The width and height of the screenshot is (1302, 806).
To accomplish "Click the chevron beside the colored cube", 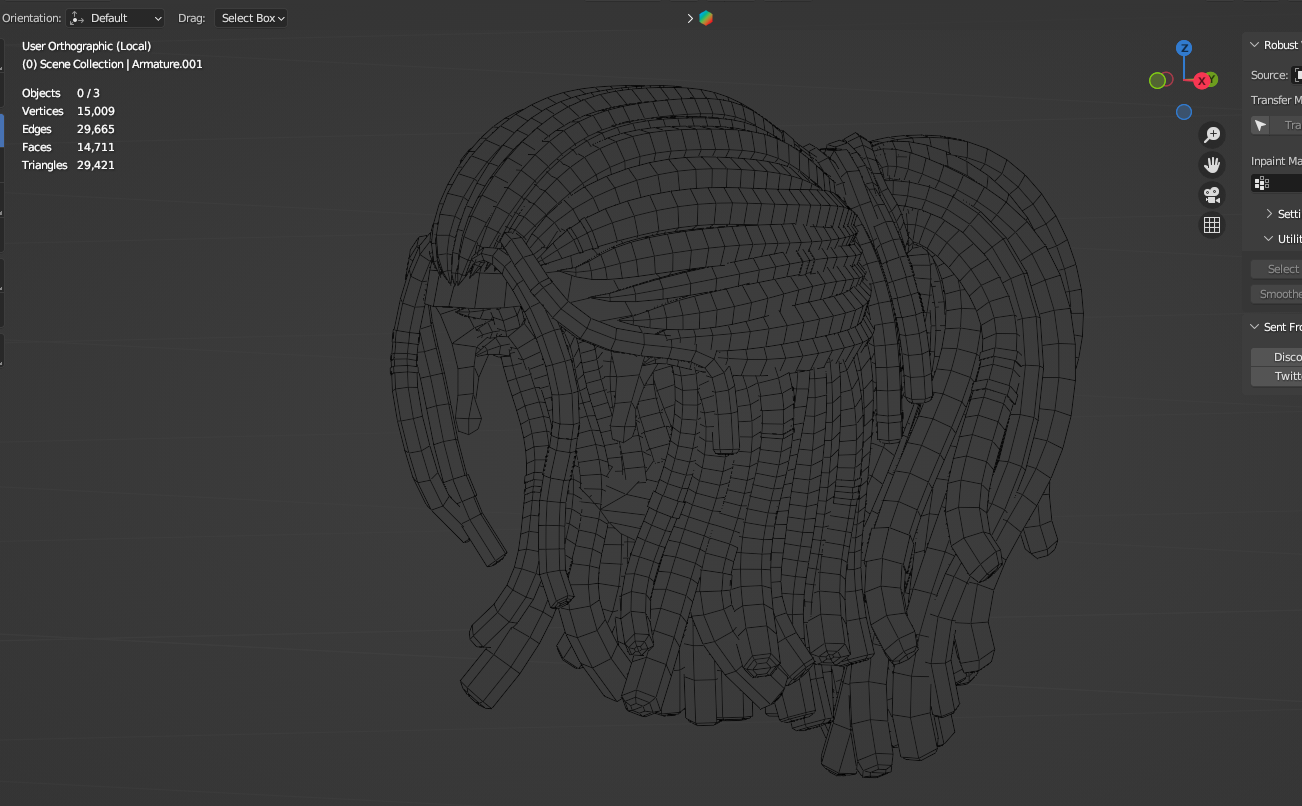I will [x=690, y=18].
